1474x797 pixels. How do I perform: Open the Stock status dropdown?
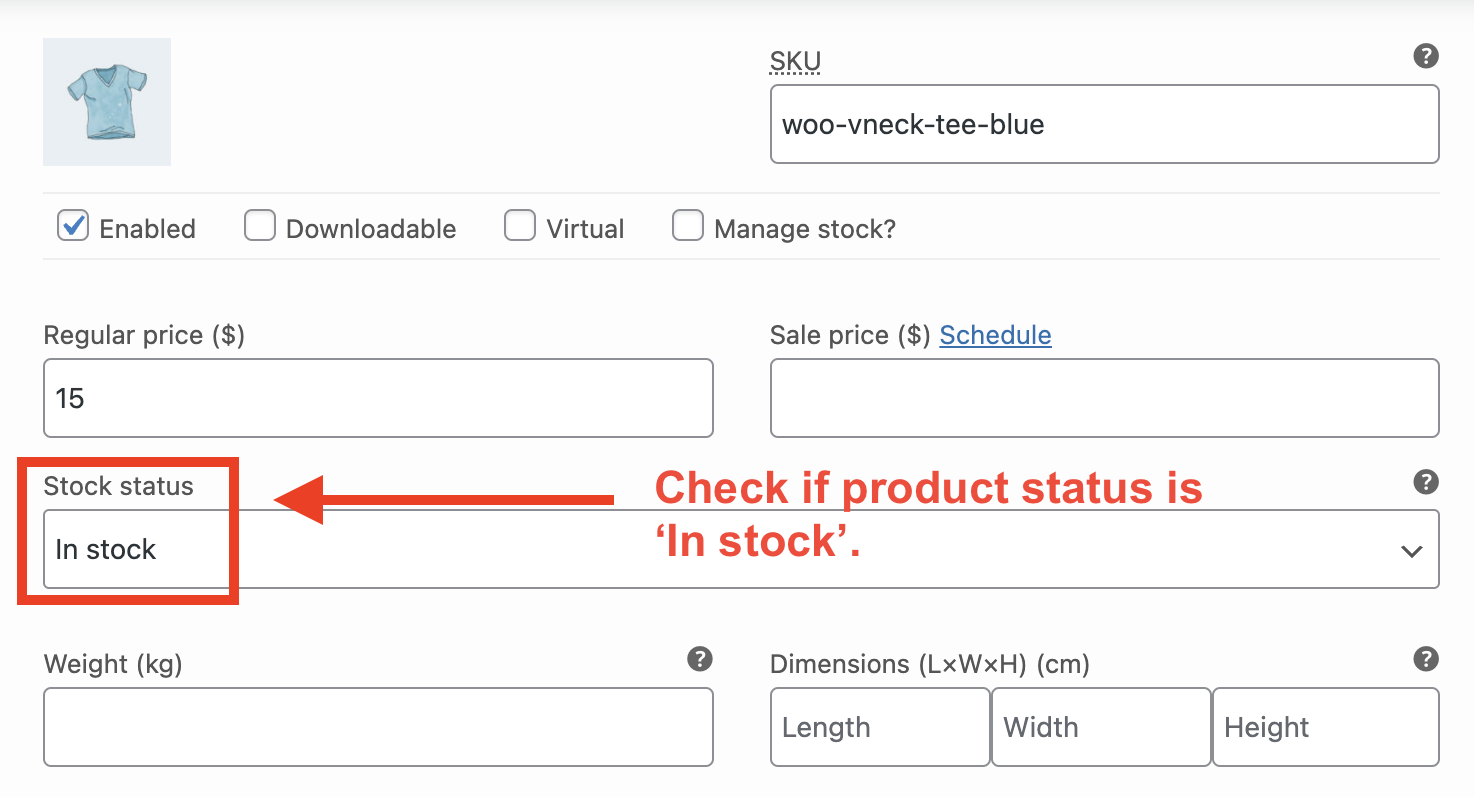741,549
